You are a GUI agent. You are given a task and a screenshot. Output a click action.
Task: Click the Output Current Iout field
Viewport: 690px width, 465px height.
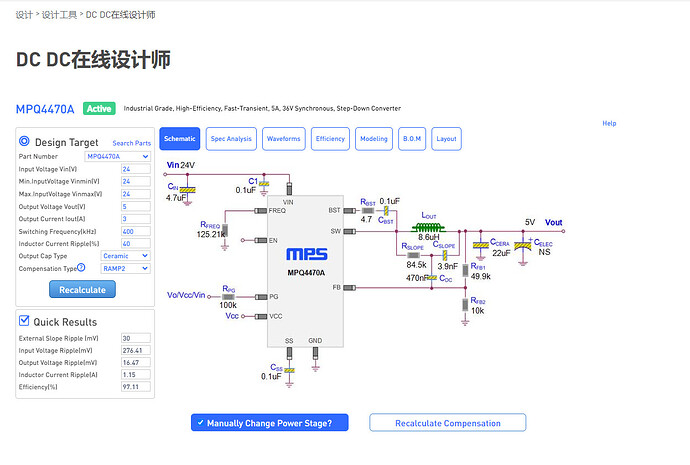point(136,219)
